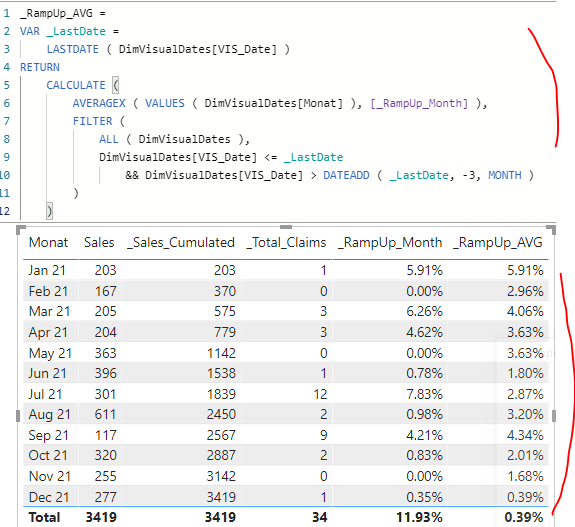Click the _RampUp_AVG measure name in line 1

coord(56,13)
